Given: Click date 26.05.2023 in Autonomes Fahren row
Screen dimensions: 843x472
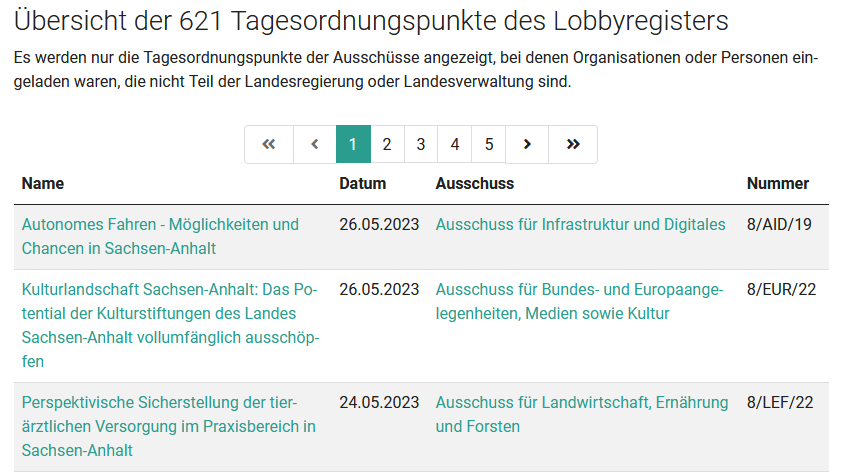Looking at the screenshot, I should 379,225.
